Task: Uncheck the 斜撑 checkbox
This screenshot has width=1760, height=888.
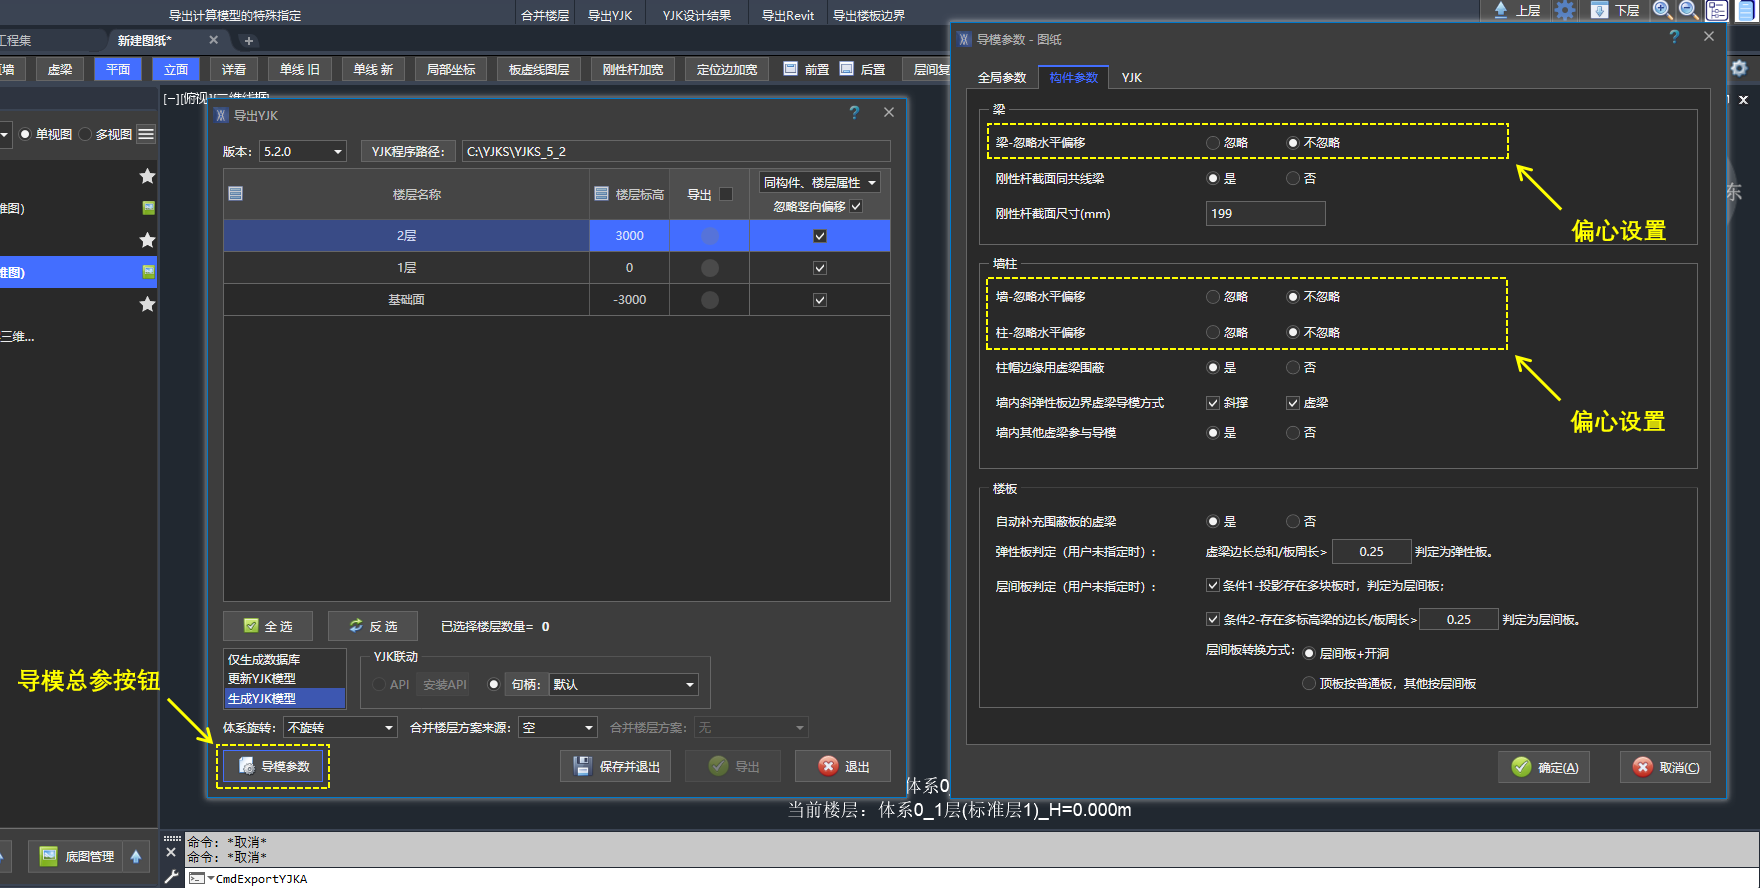Action: (x=1213, y=403)
